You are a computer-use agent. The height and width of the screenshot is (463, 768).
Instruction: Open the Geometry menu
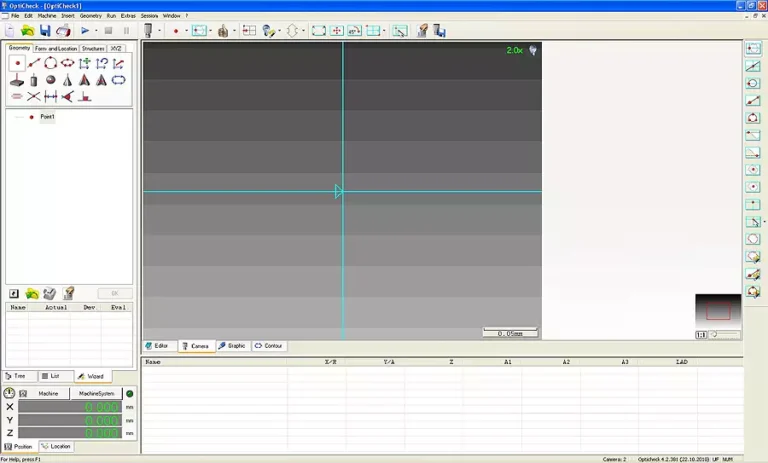coord(90,16)
